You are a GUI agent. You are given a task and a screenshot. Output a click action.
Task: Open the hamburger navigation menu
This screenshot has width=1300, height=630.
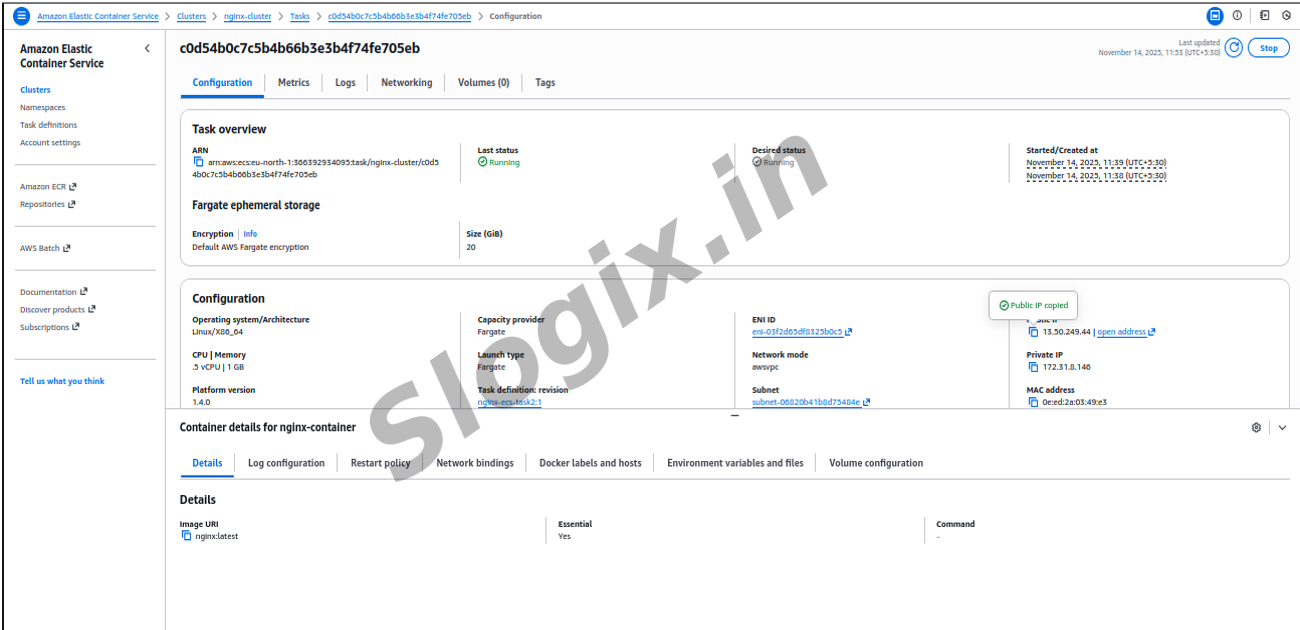[x=21, y=16]
